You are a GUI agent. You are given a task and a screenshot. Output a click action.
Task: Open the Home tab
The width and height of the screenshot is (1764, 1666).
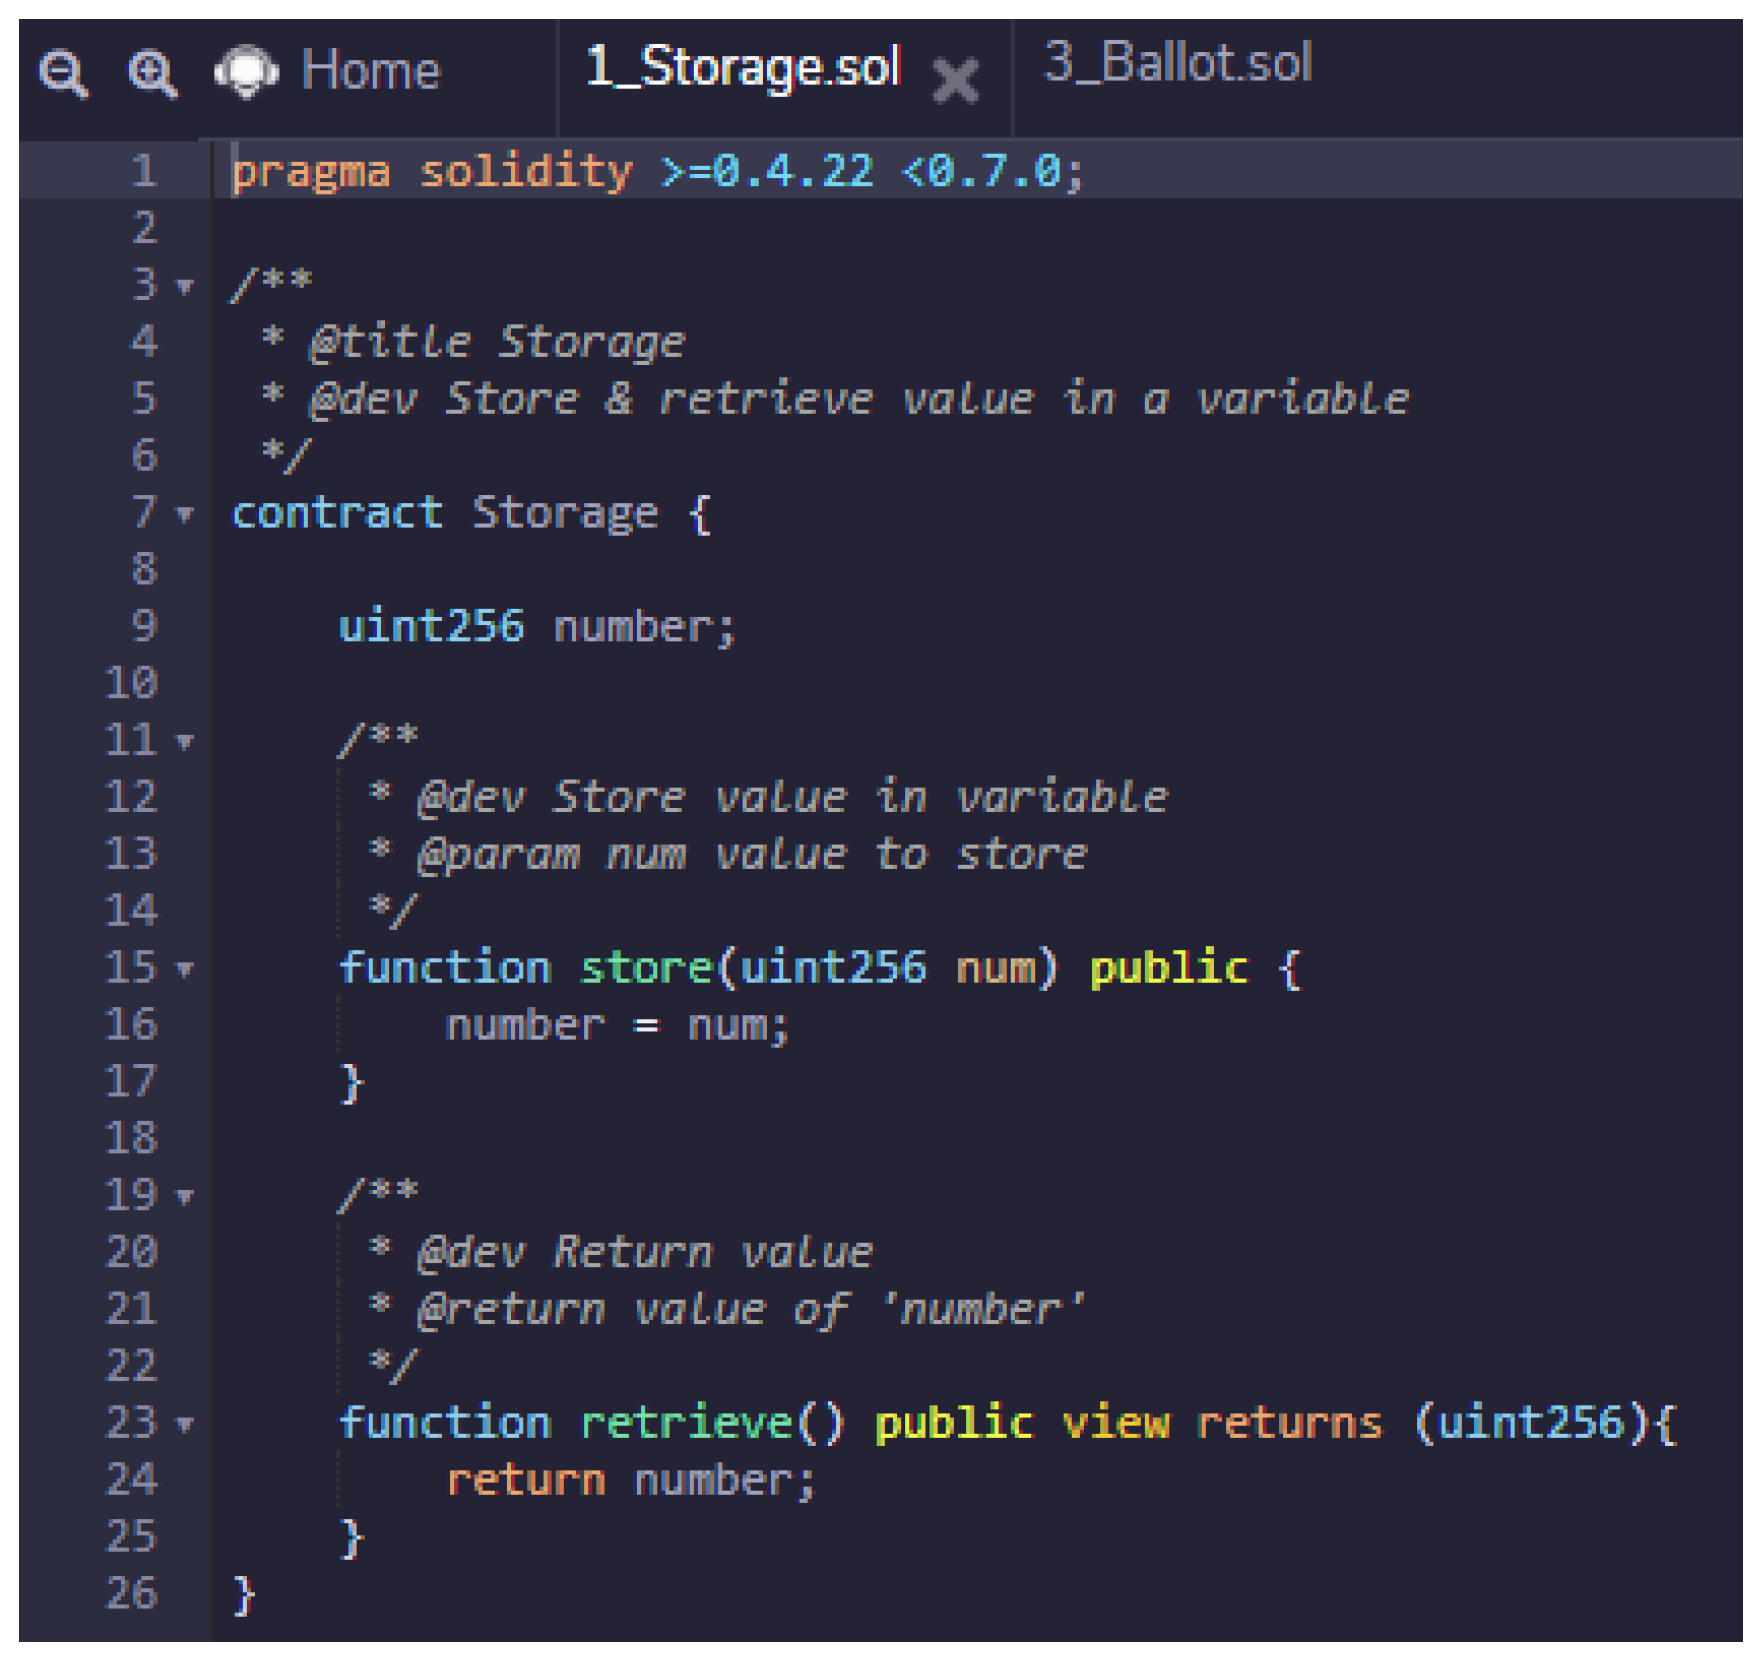coord(370,71)
